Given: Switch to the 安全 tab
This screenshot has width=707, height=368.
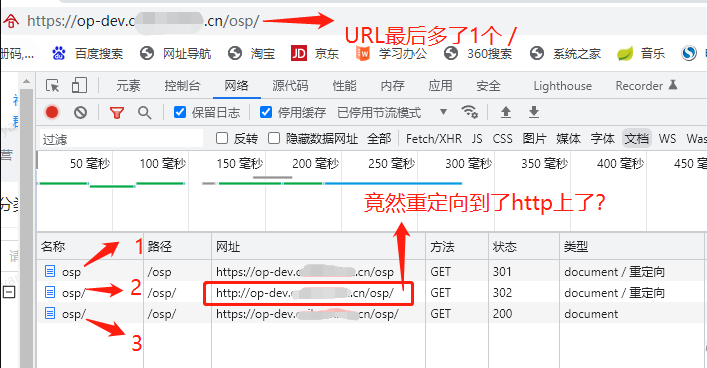Looking at the screenshot, I should pos(488,86).
